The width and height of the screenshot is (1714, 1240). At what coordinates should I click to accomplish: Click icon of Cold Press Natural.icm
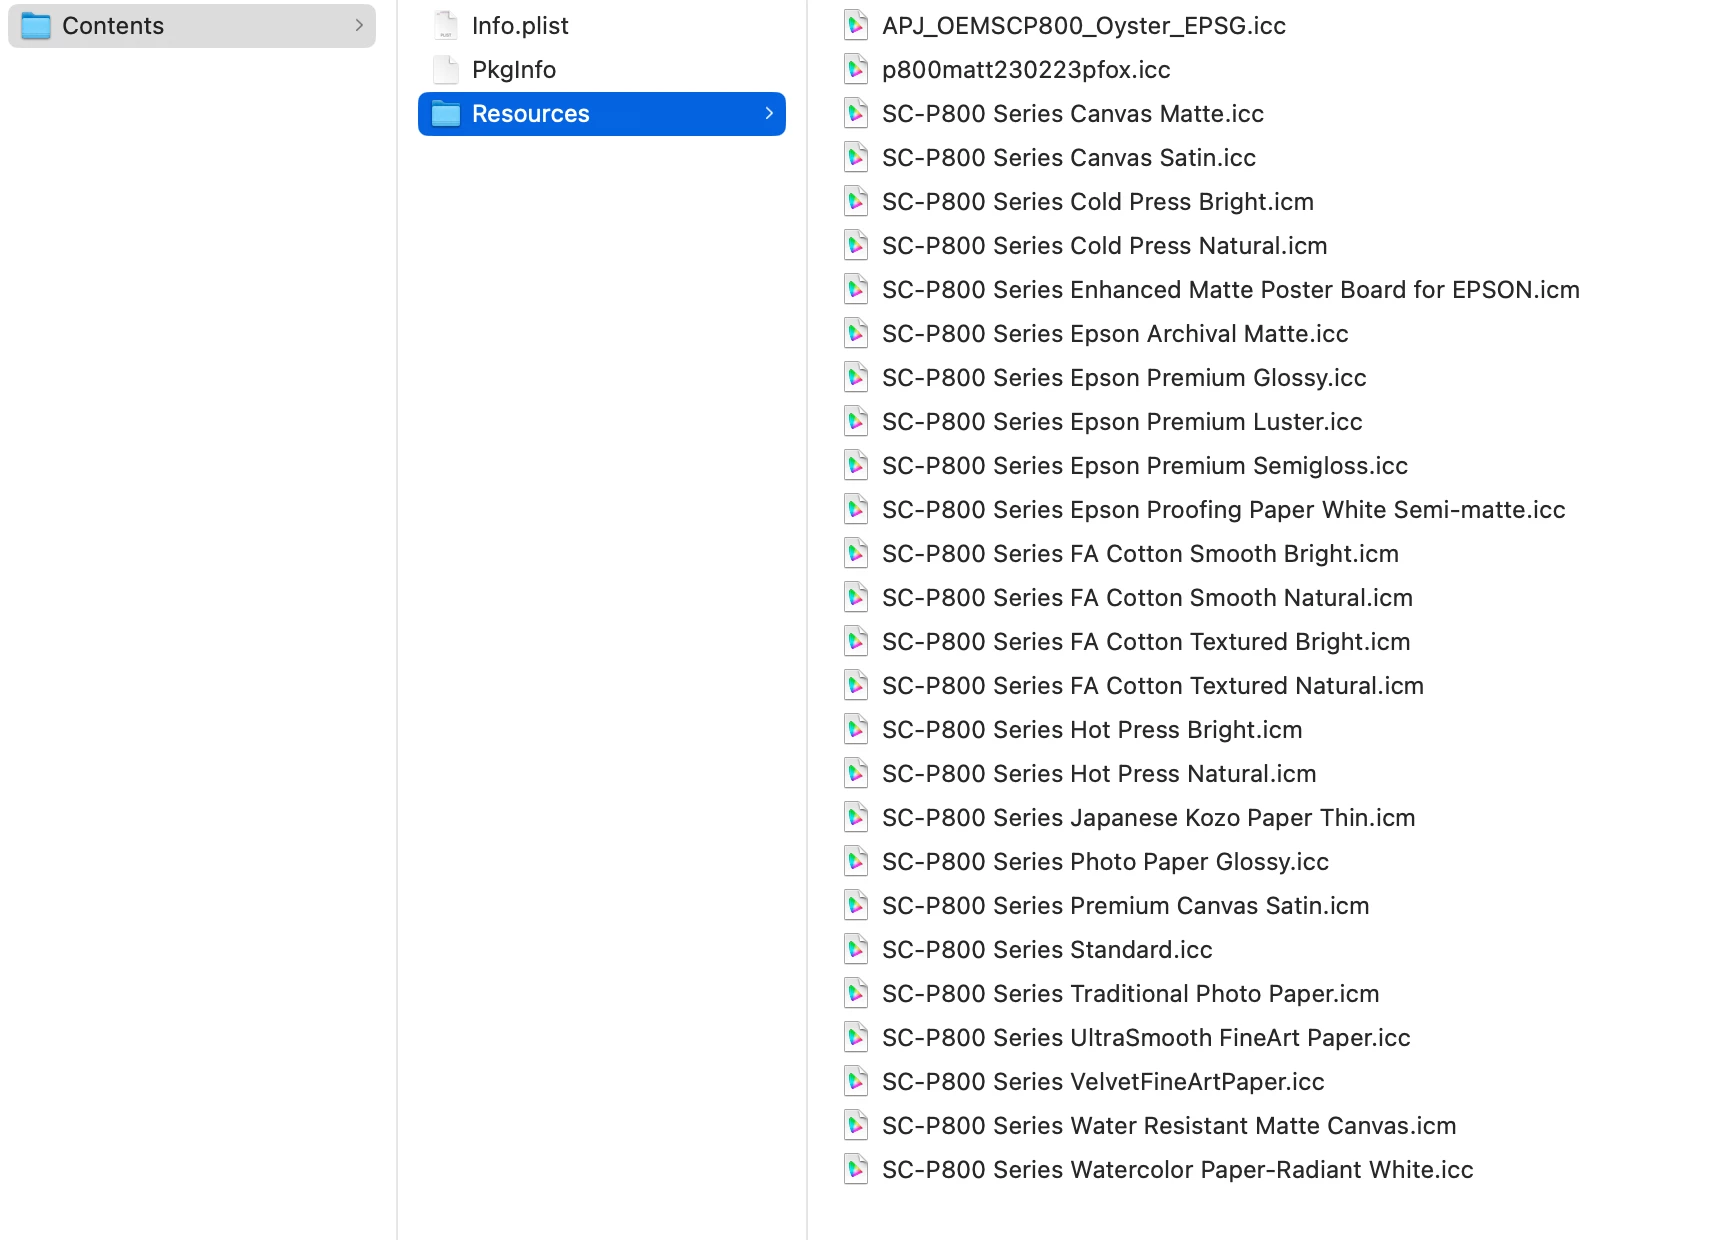[x=856, y=246]
